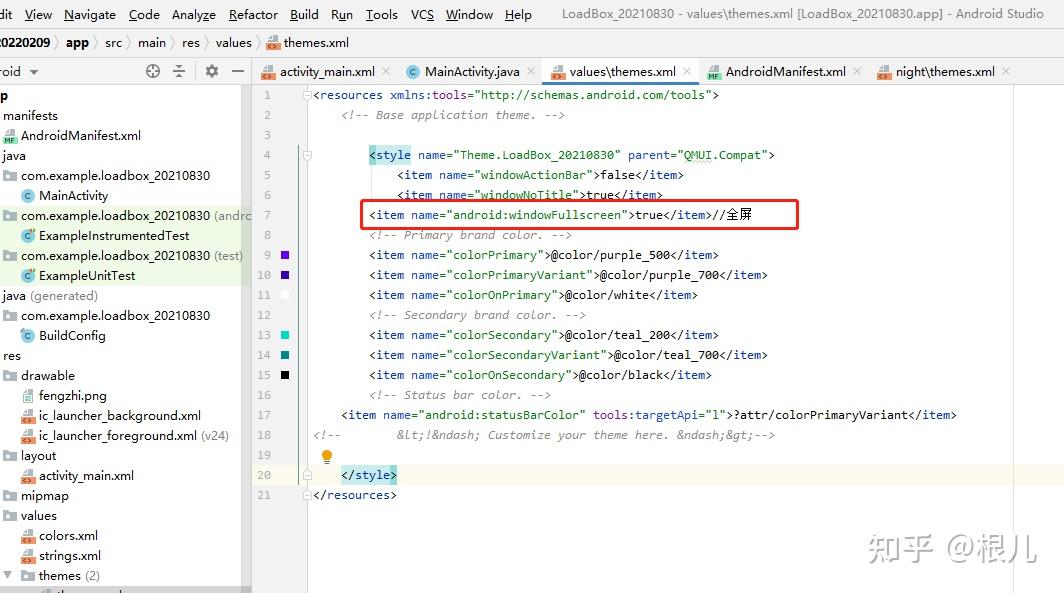Open the mipmap folder
1064x593 pixels.
pos(36,495)
